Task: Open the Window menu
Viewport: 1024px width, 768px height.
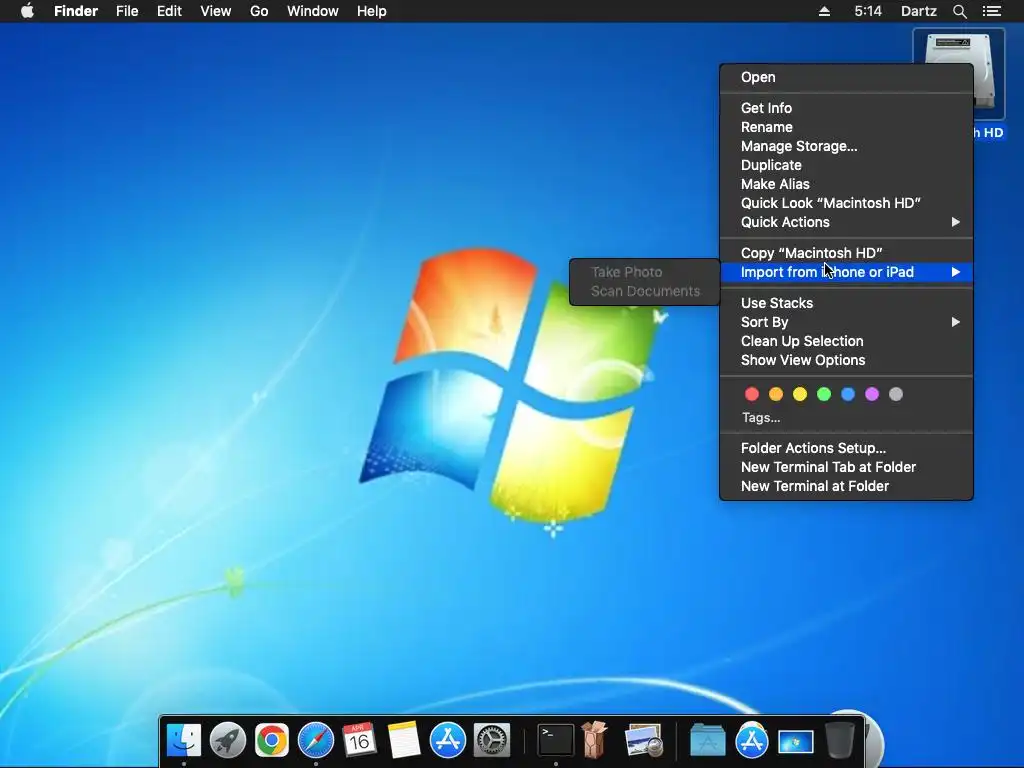Action: pos(313,11)
